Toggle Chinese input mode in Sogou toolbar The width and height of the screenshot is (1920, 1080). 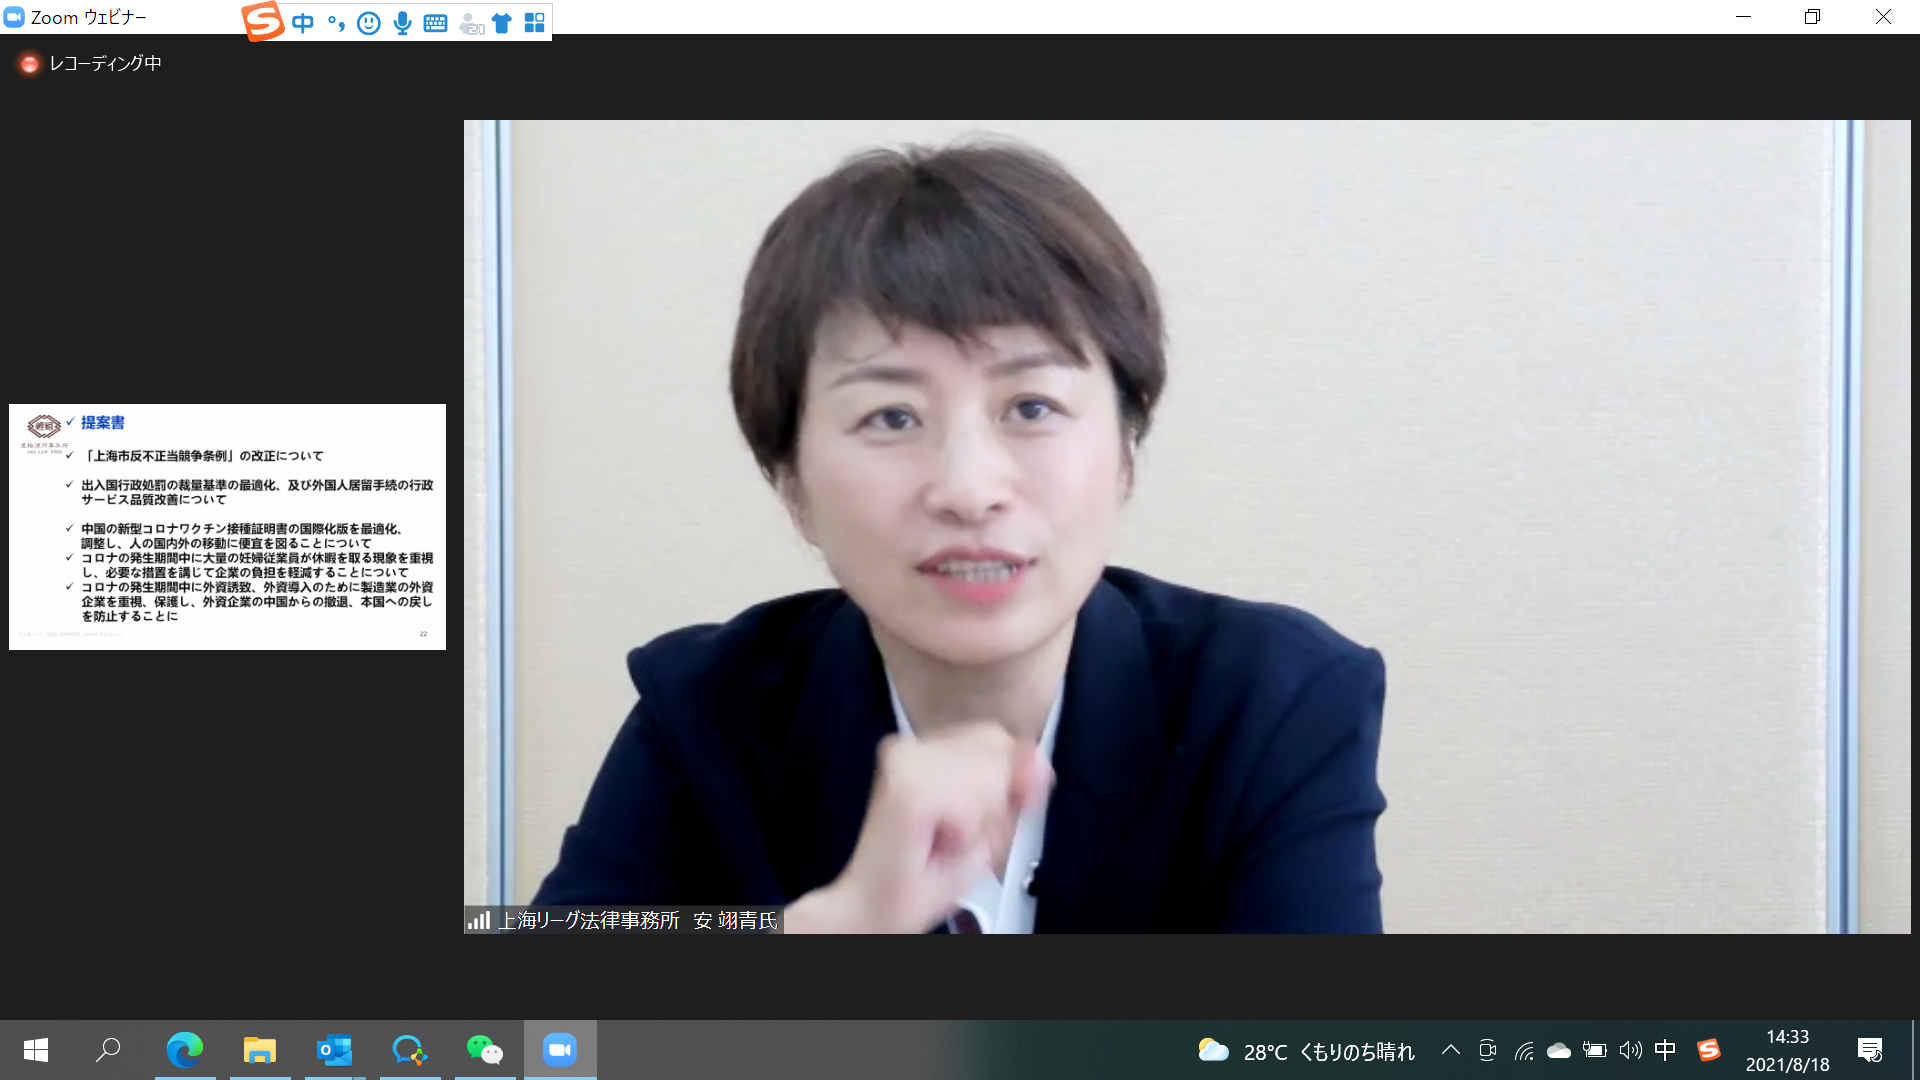[x=303, y=23]
